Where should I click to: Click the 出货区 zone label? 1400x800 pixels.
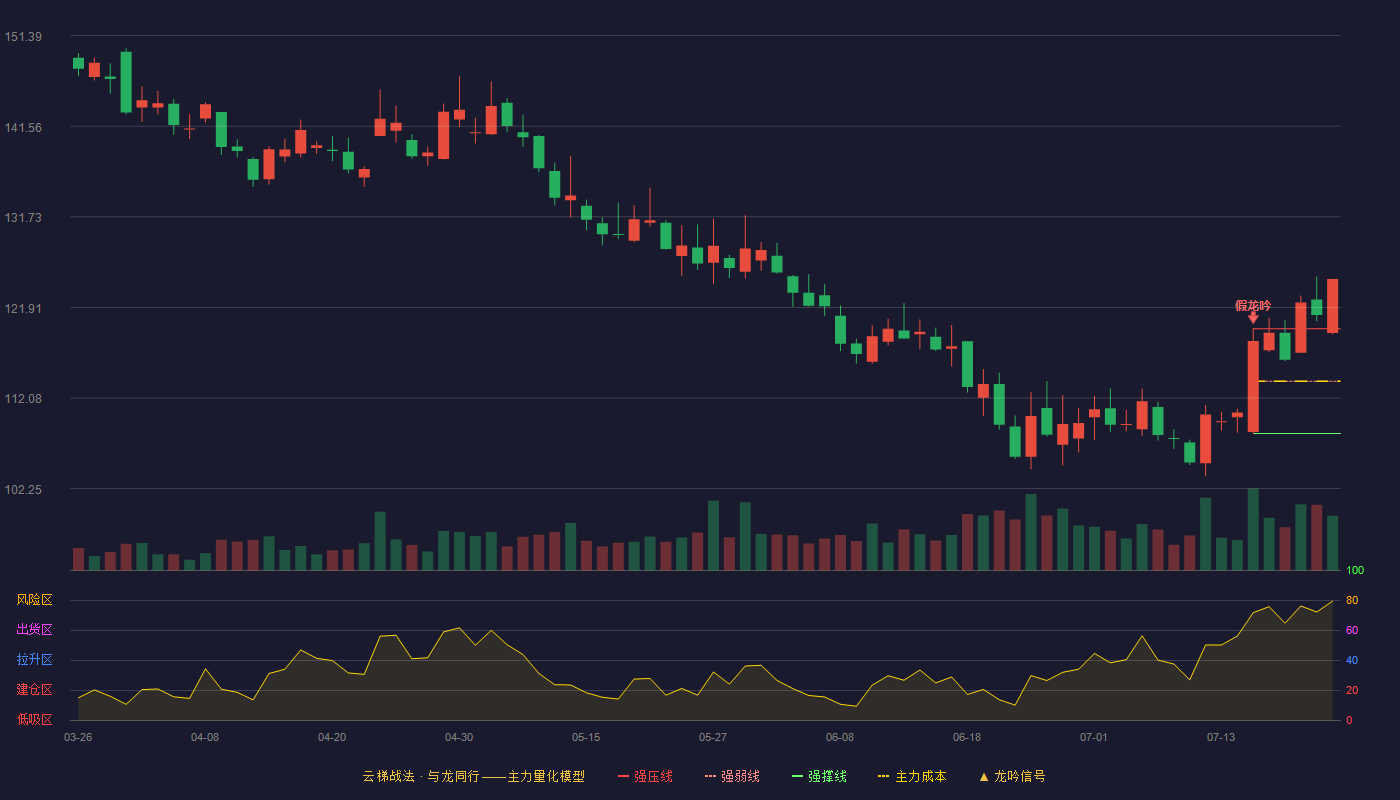(34, 630)
